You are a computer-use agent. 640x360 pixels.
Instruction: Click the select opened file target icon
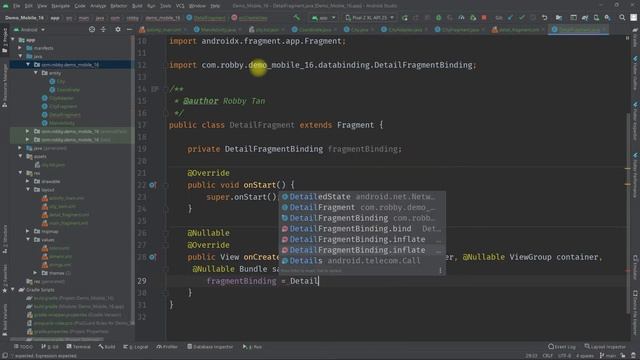(92, 29)
